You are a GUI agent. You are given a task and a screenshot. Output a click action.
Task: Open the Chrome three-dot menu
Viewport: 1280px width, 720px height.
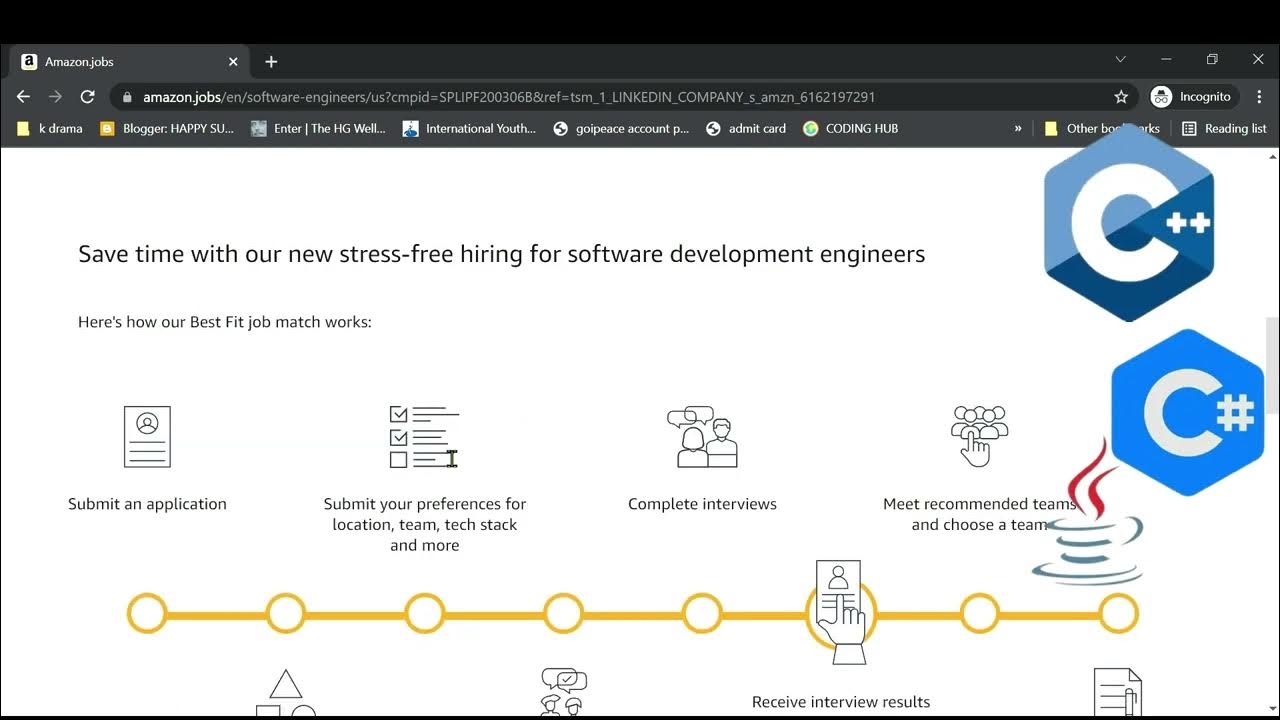tap(1259, 97)
